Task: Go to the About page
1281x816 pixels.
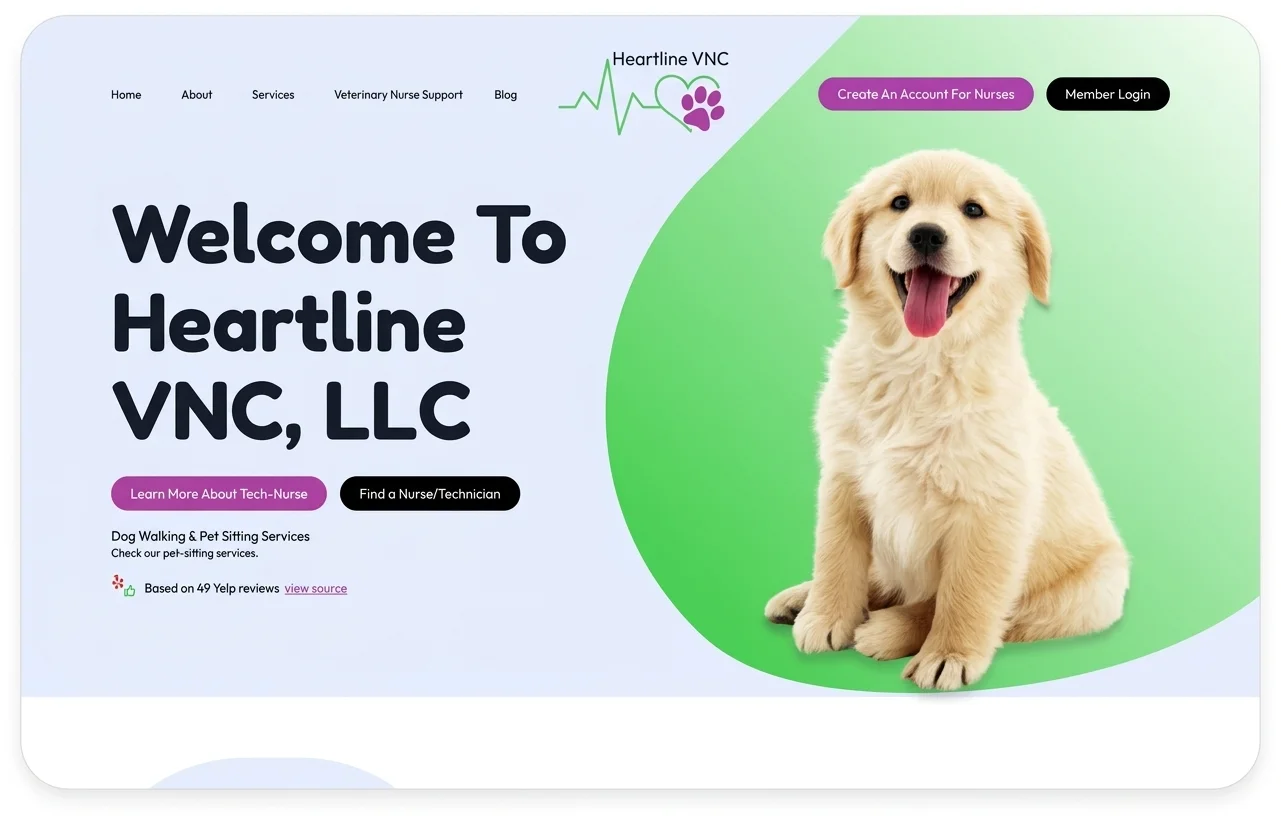Action: 197,95
